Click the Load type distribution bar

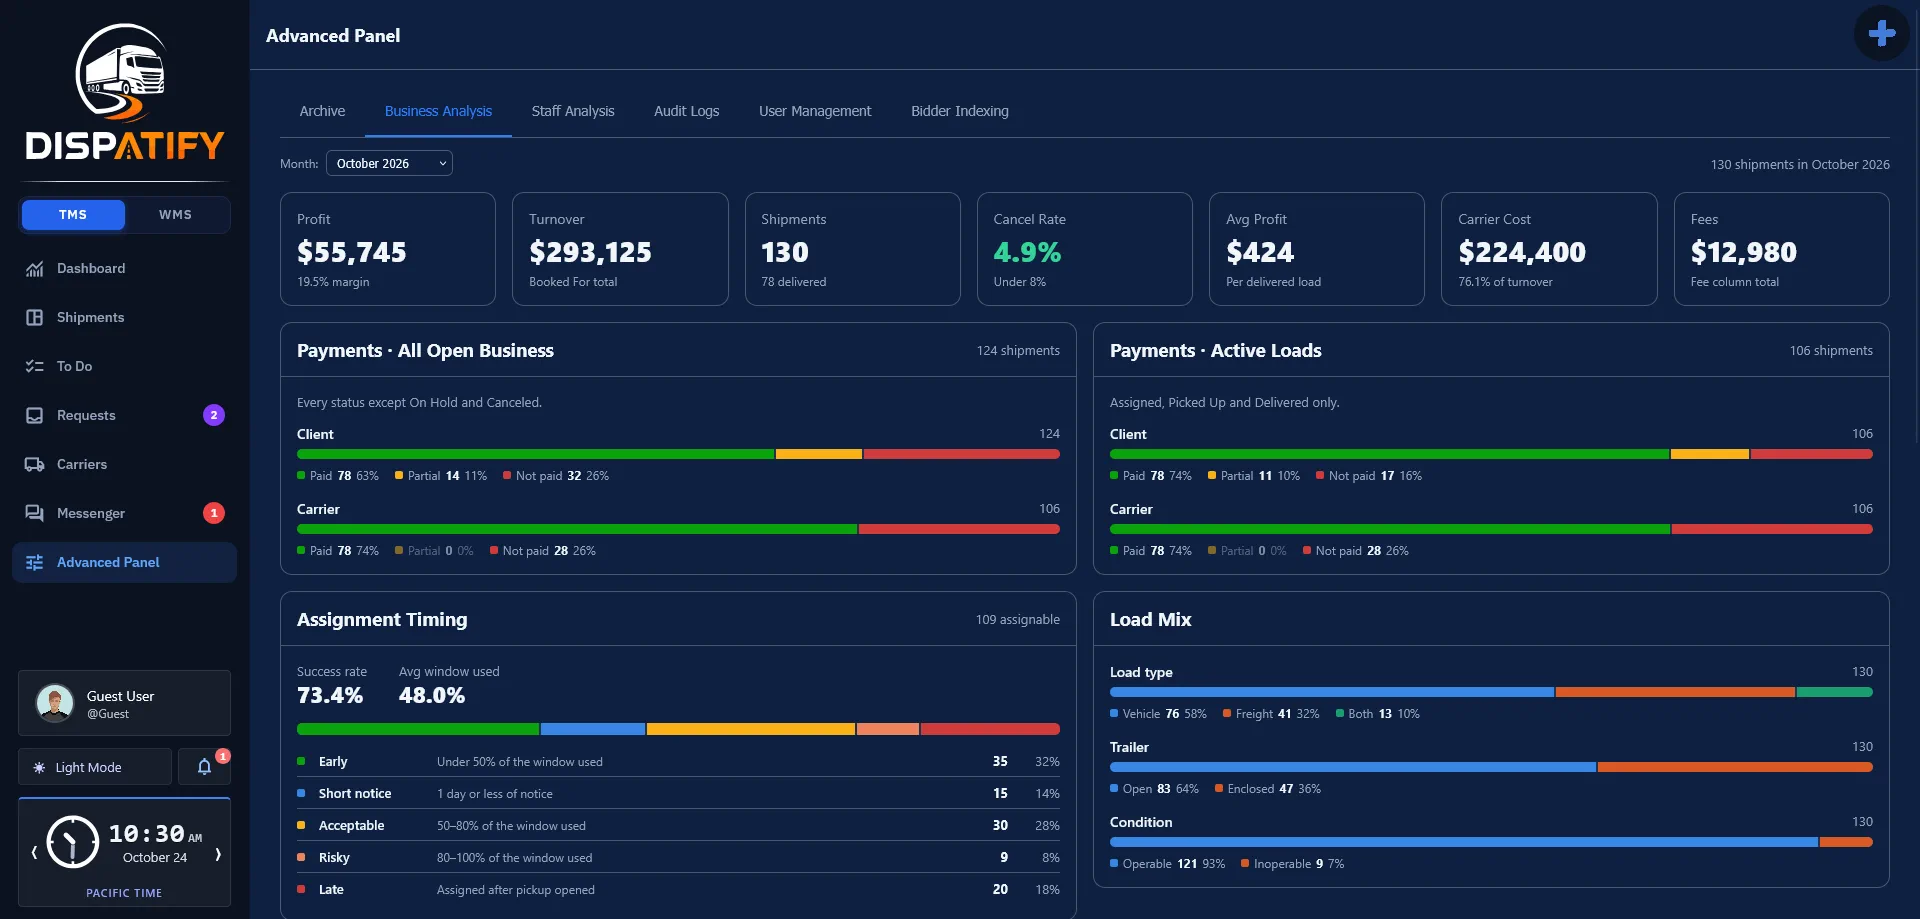pyautogui.click(x=1491, y=692)
